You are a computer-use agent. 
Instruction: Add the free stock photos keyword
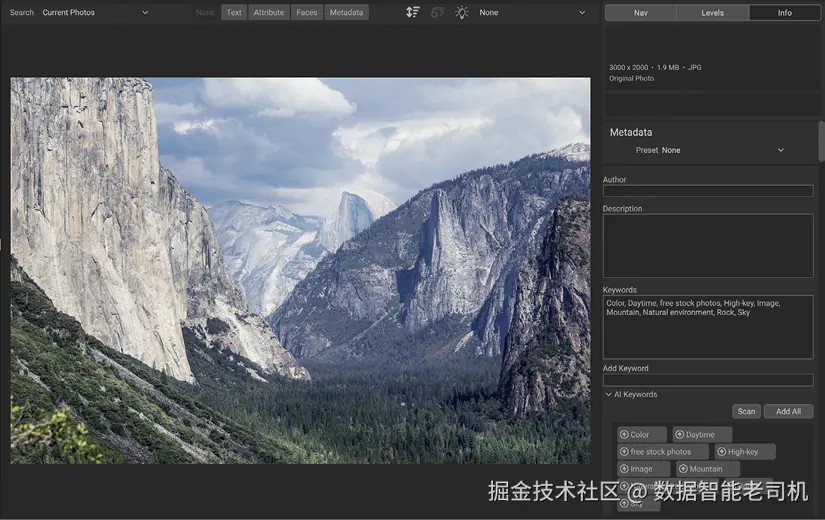[x=662, y=452]
